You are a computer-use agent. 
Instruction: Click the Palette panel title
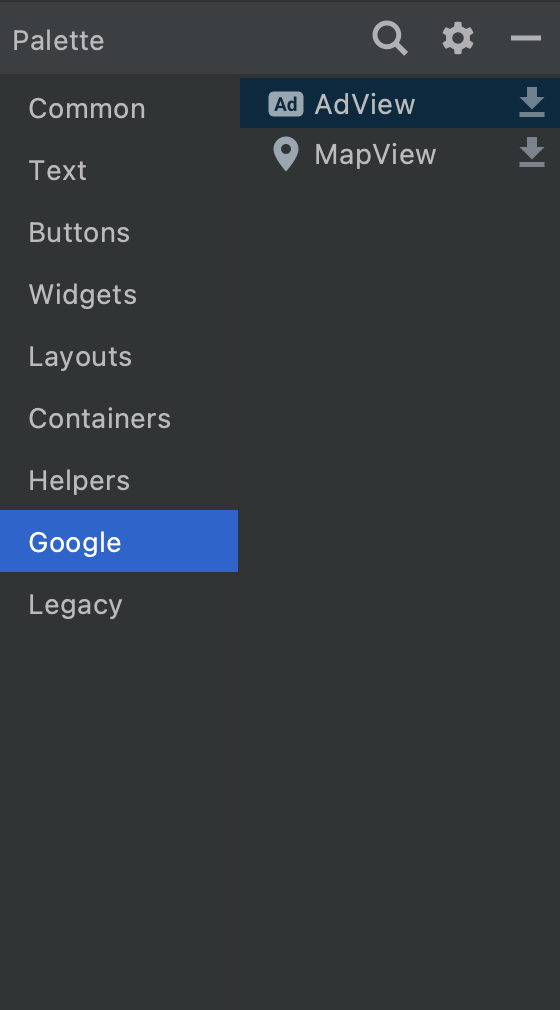(58, 41)
